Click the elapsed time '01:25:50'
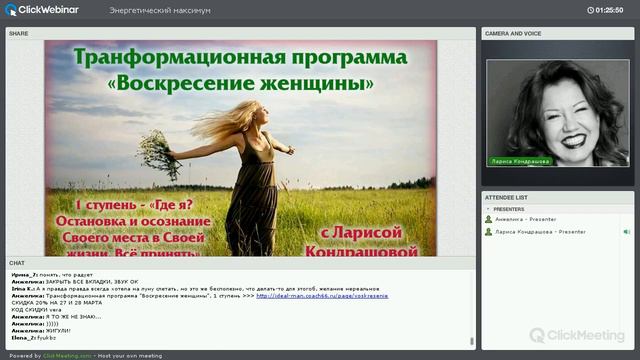640x360 pixels. click(609, 10)
